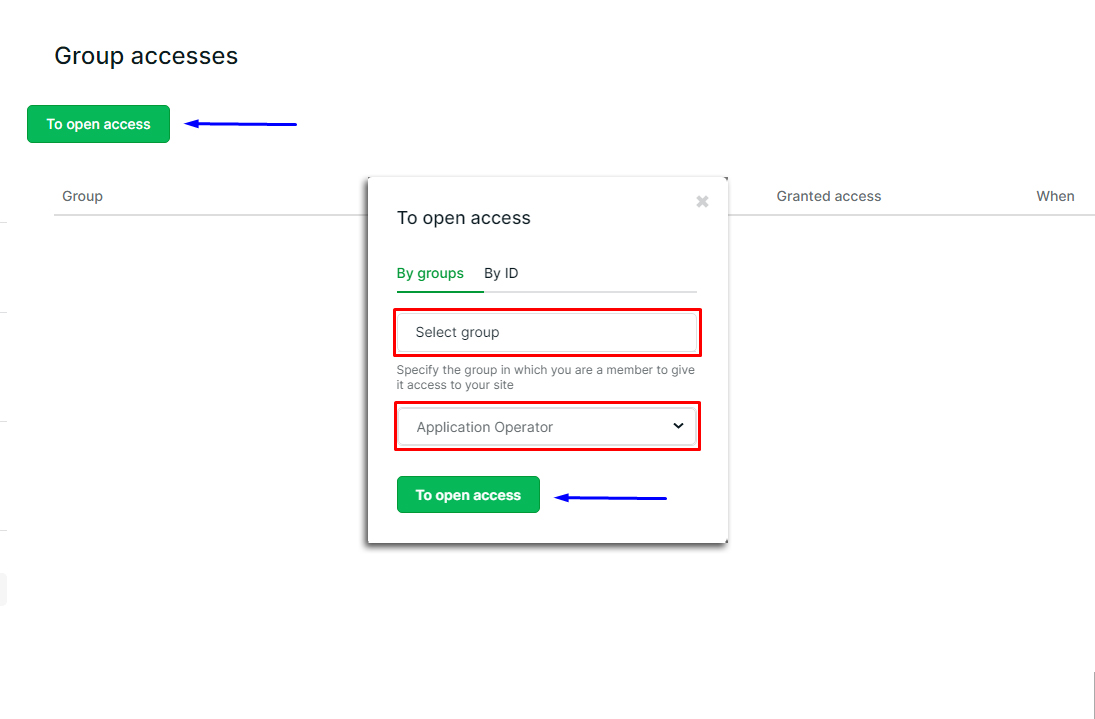Select the By groups tab

(x=430, y=273)
